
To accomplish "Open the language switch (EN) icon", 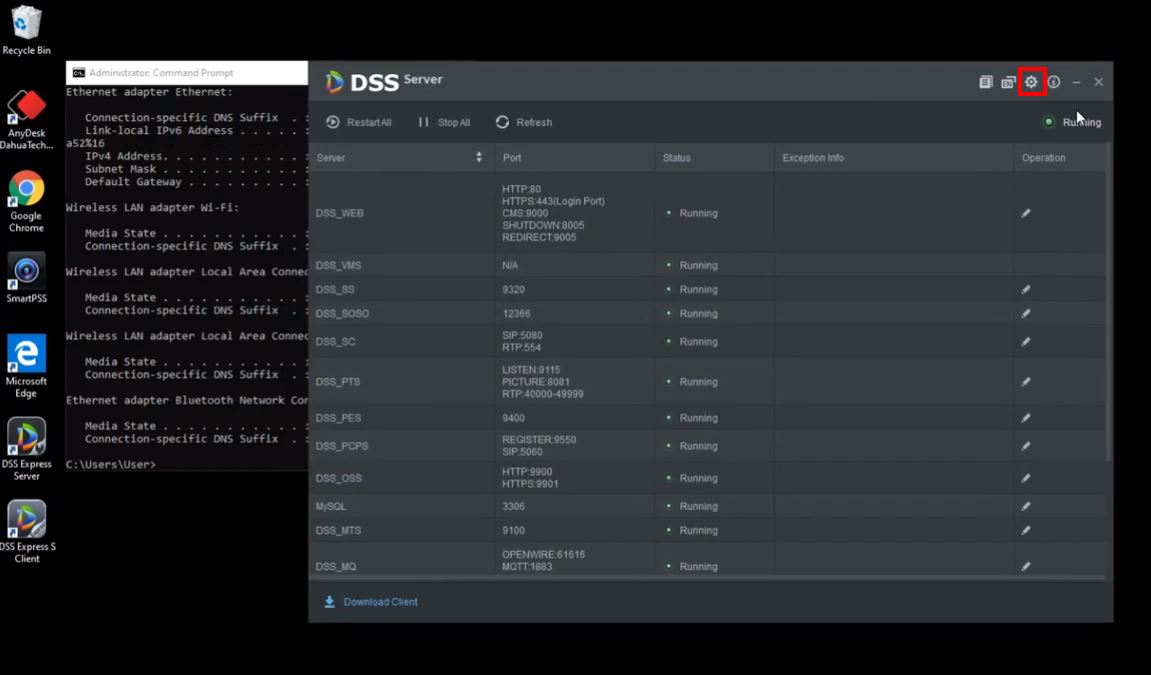I will pos(1008,82).
